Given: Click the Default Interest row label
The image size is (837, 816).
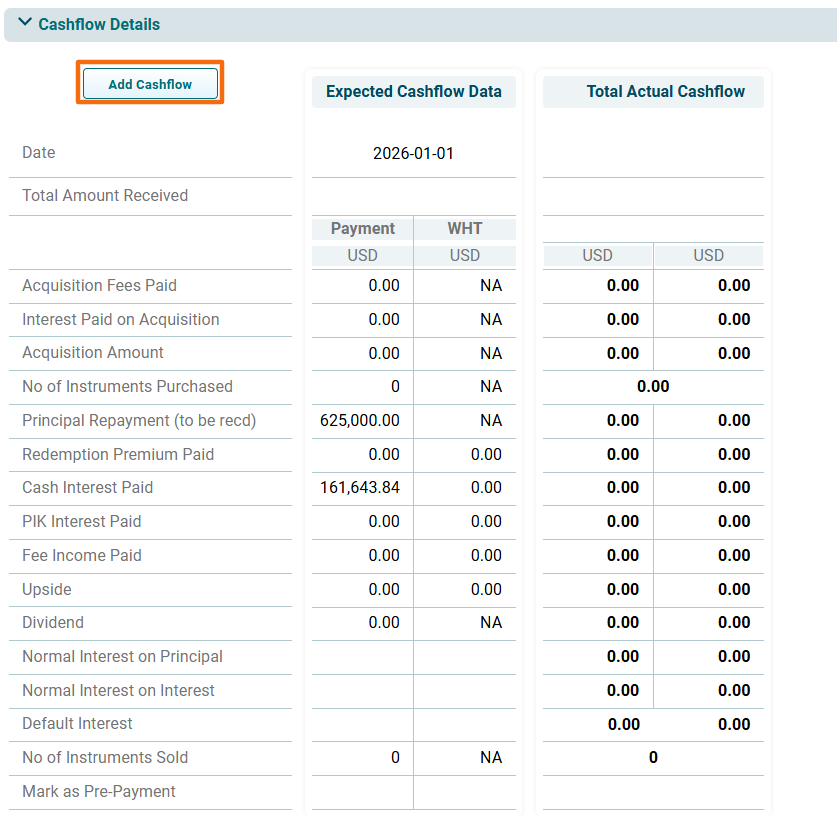Looking at the screenshot, I should click(77, 724).
